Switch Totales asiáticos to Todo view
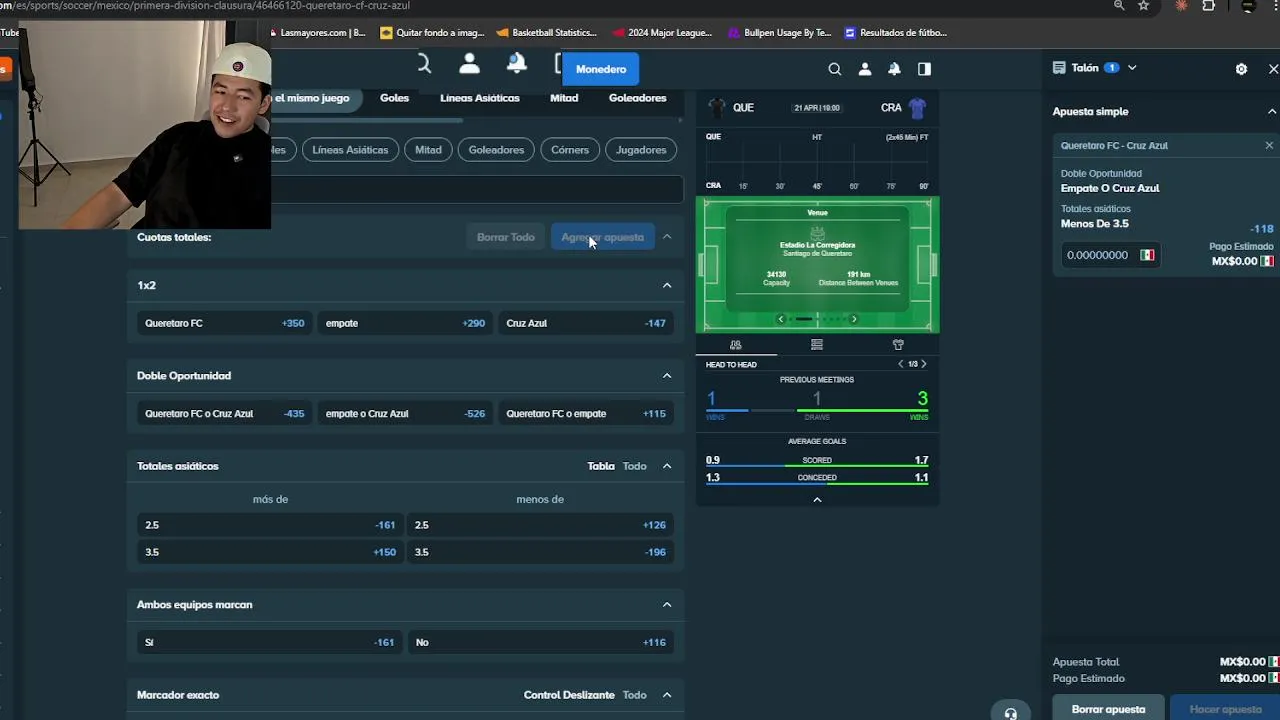 634,466
